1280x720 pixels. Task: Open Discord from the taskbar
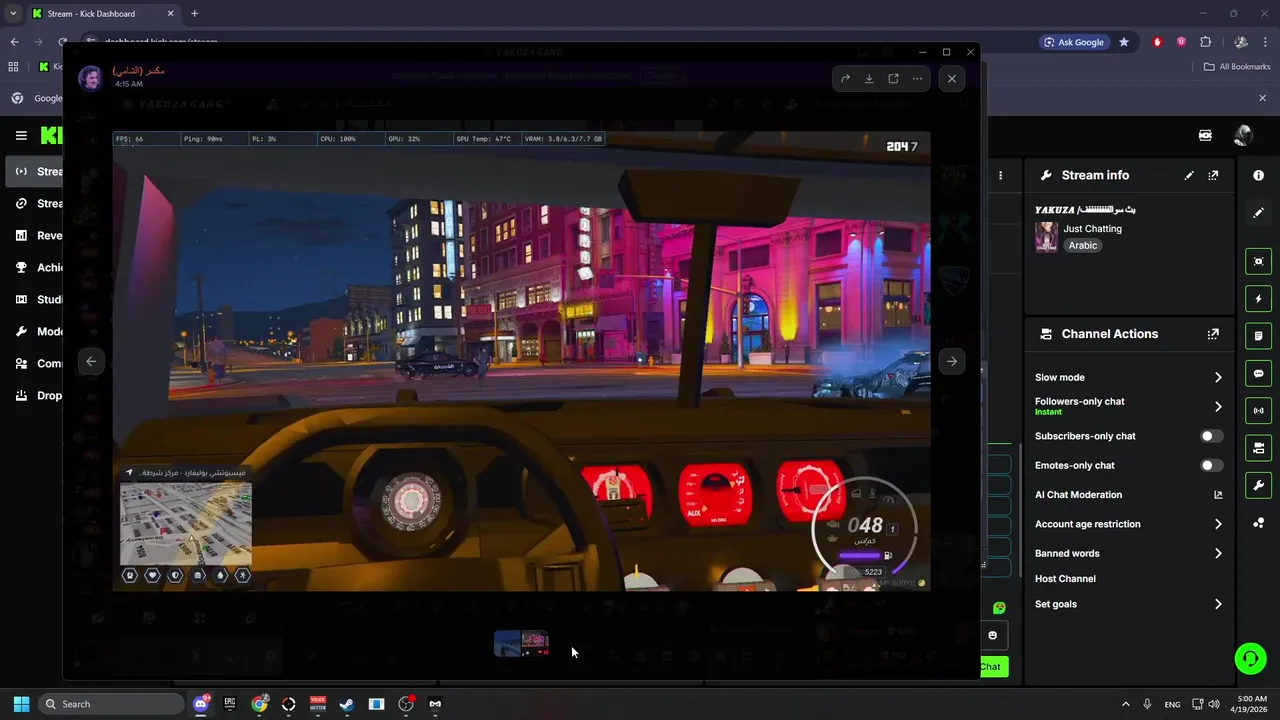[201, 704]
